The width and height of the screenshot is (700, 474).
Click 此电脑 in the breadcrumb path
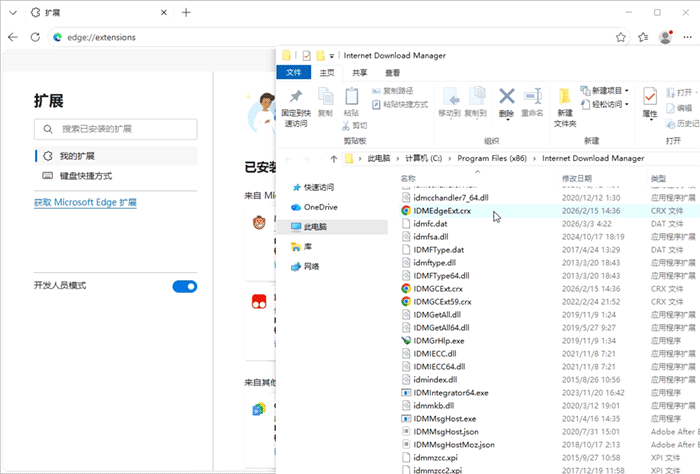click(x=379, y=158)
